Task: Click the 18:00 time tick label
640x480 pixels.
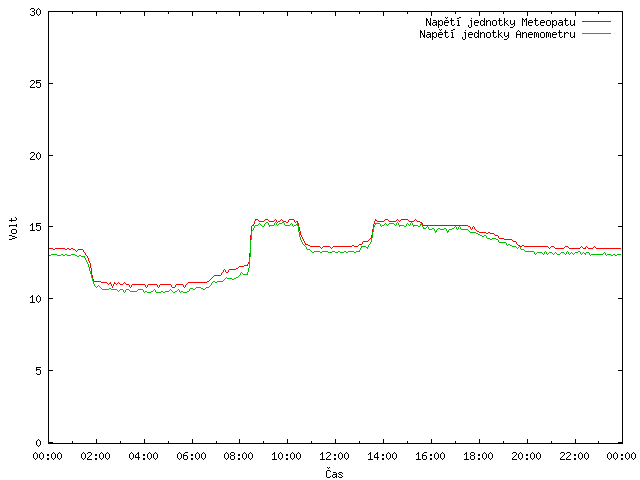Action: pyautogui.click(x=478, y=456)
